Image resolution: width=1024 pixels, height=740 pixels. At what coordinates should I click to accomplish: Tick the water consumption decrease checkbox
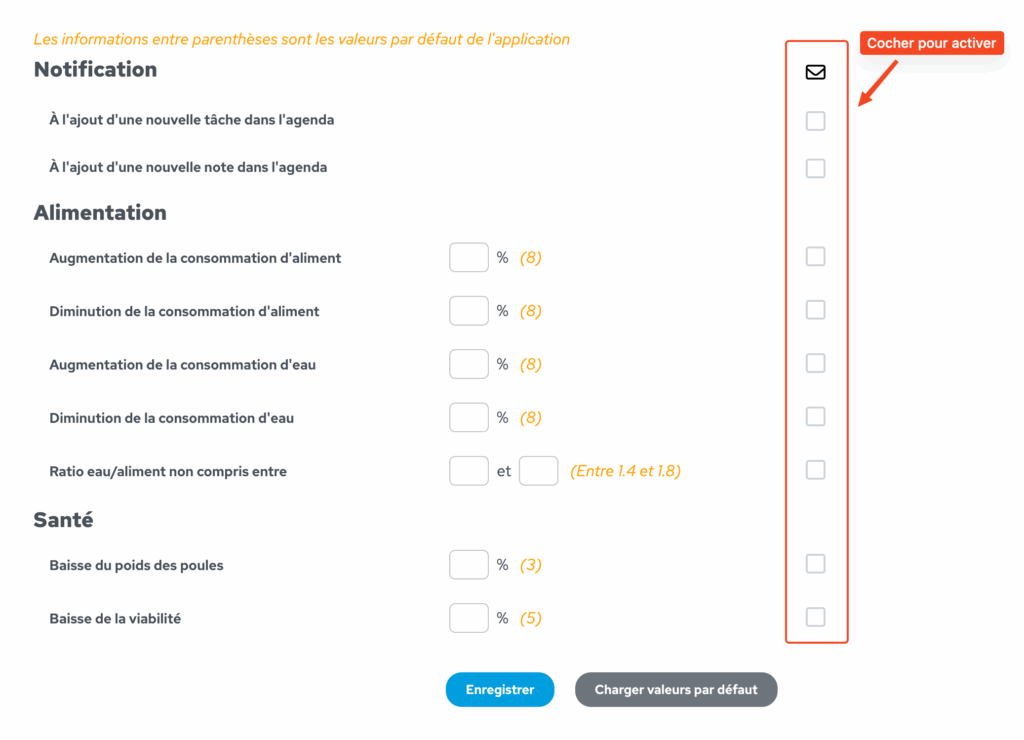click(815, 417)
